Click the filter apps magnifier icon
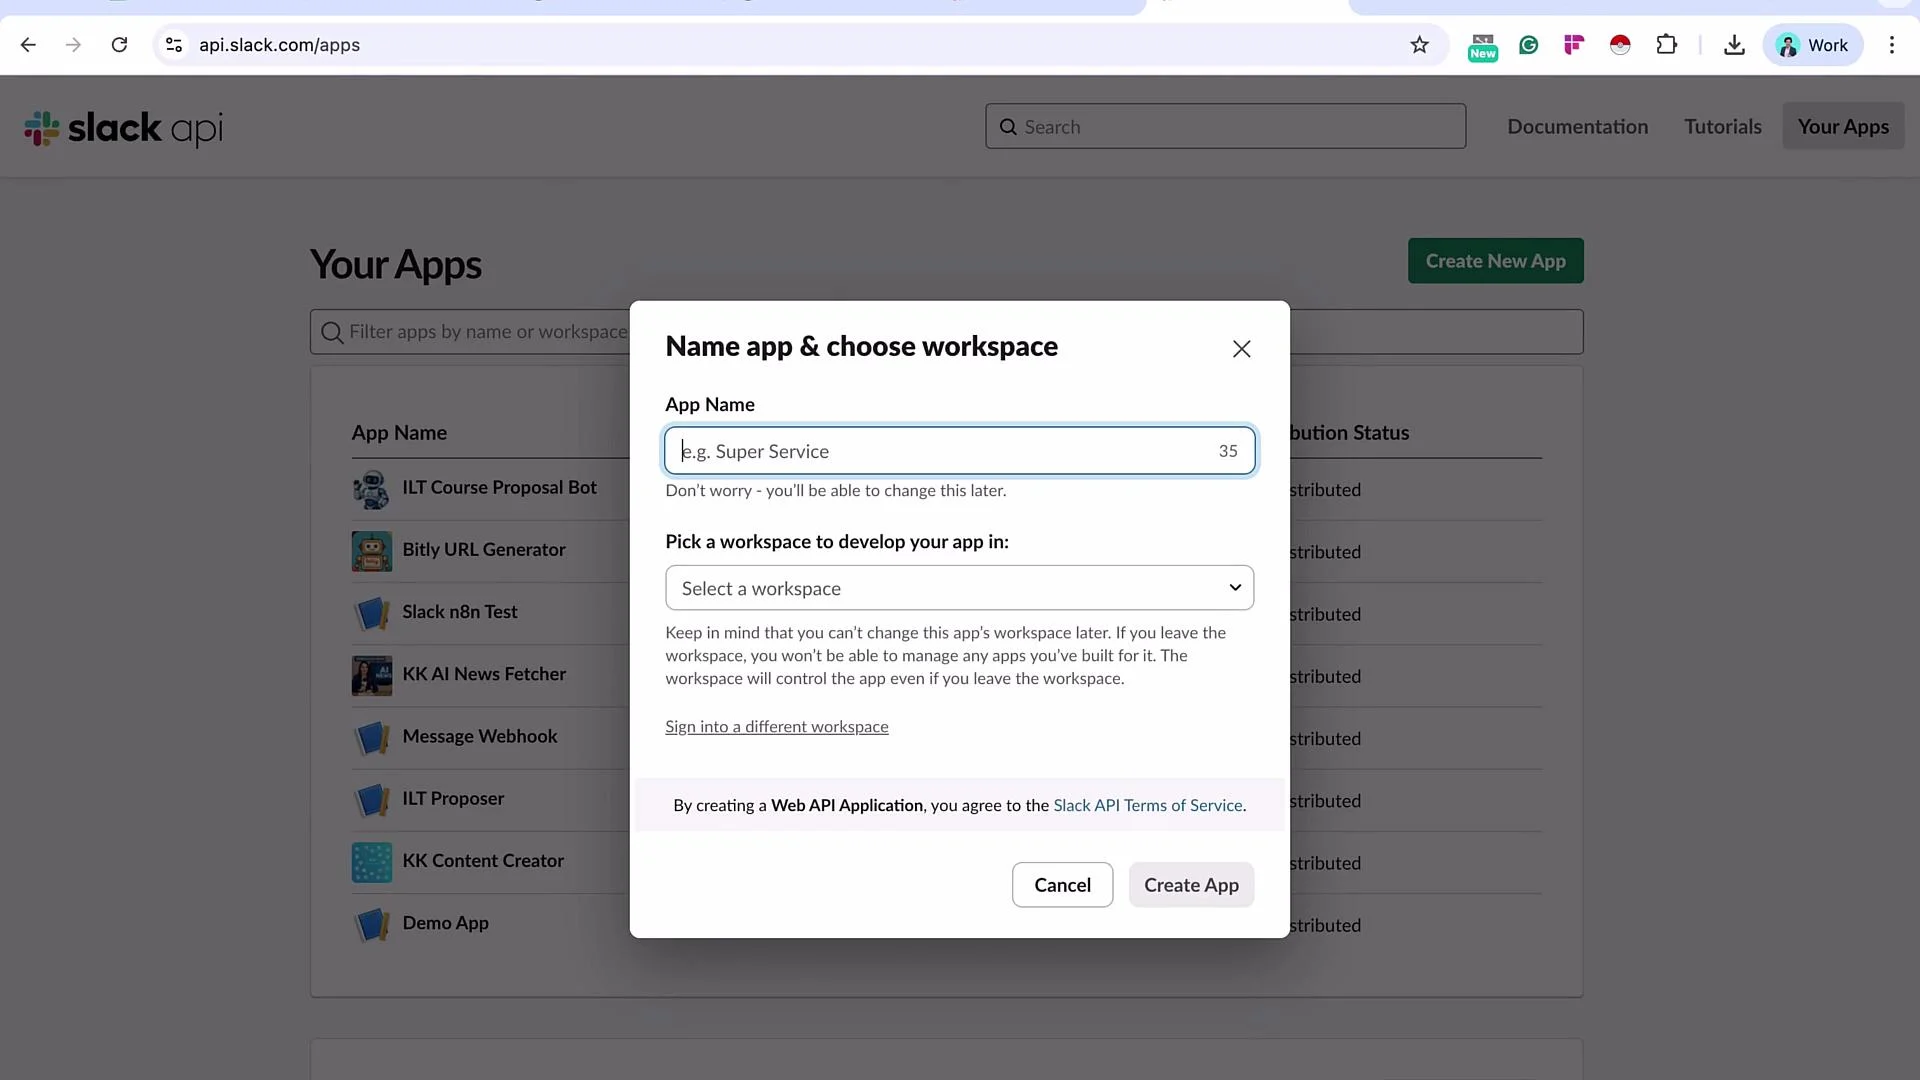The height and width of the screenshot is (1080, 1920). tap(332, 332)
